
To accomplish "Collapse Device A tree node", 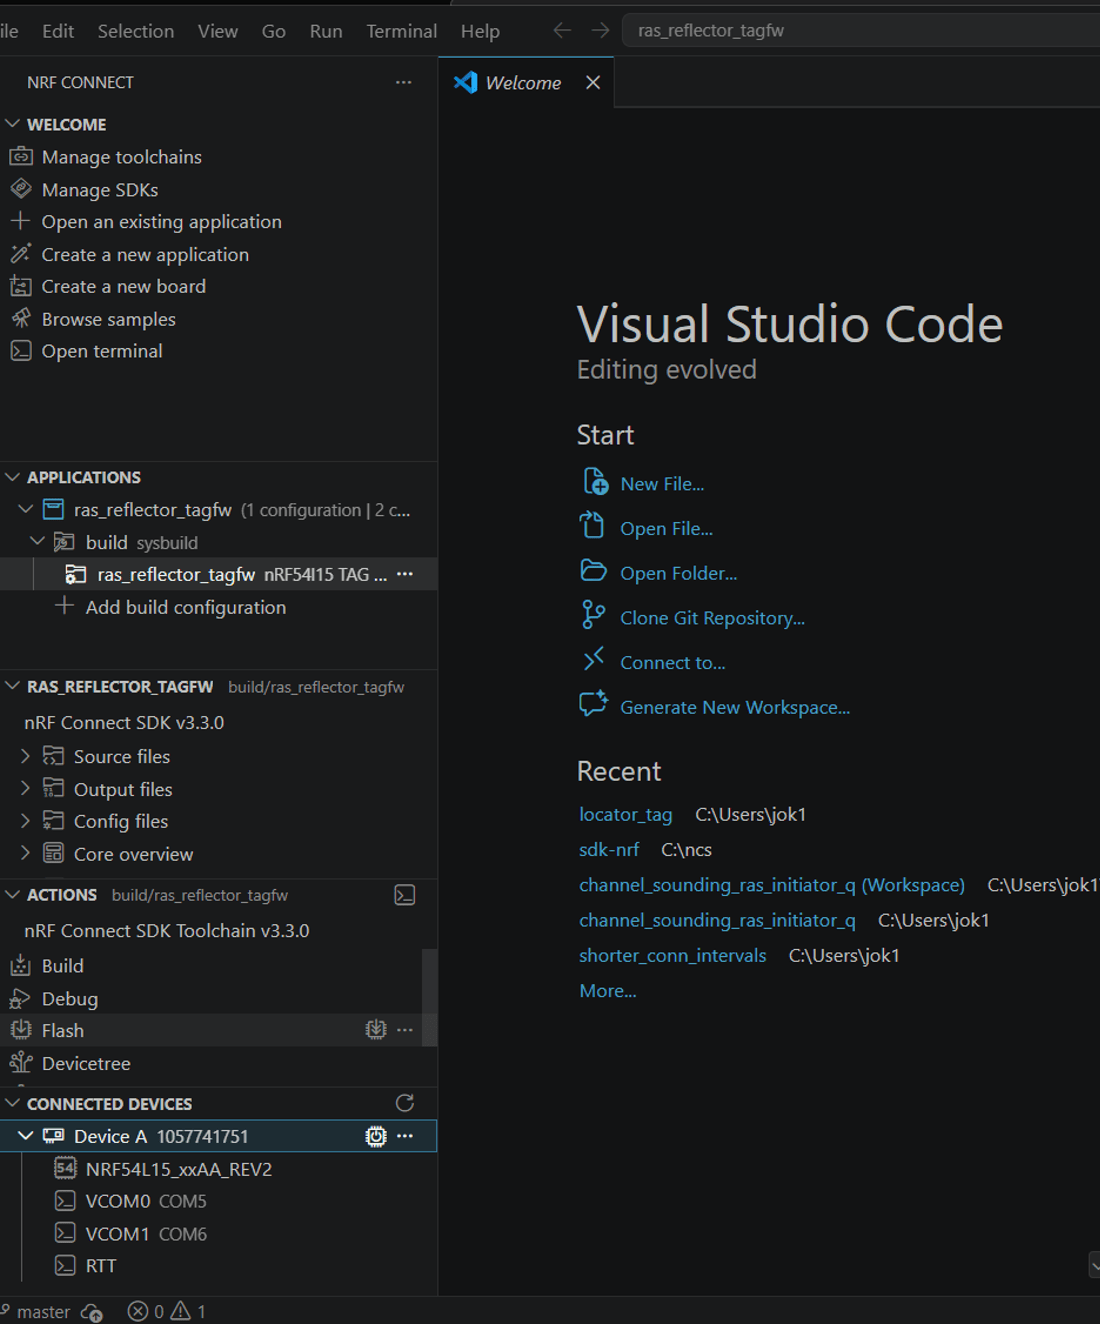I will click(x=25, y=1136).
